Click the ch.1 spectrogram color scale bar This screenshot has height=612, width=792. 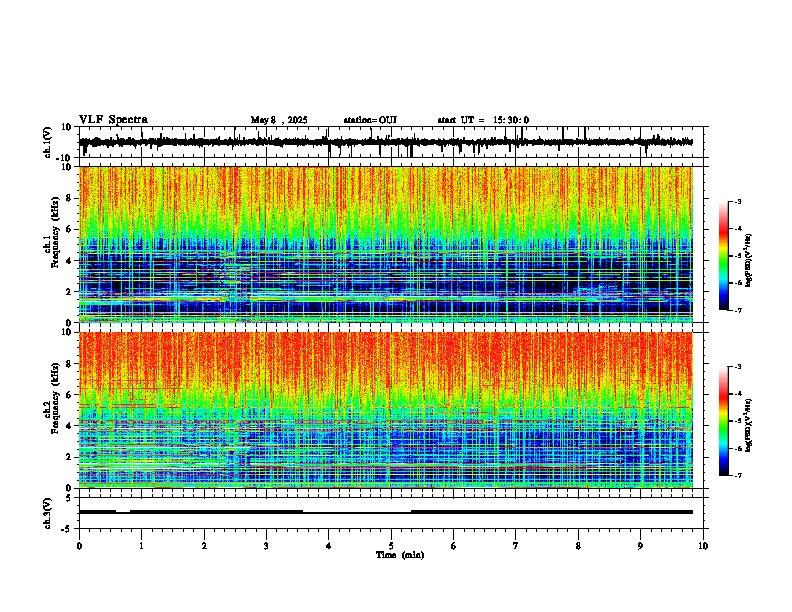(x=723, y=256)
